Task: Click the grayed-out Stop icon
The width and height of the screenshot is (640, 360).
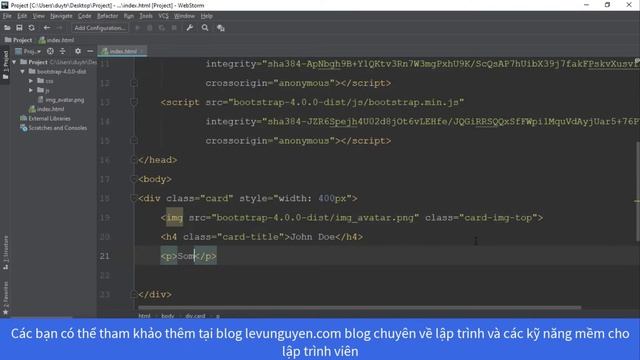Action: click(174, 28)
